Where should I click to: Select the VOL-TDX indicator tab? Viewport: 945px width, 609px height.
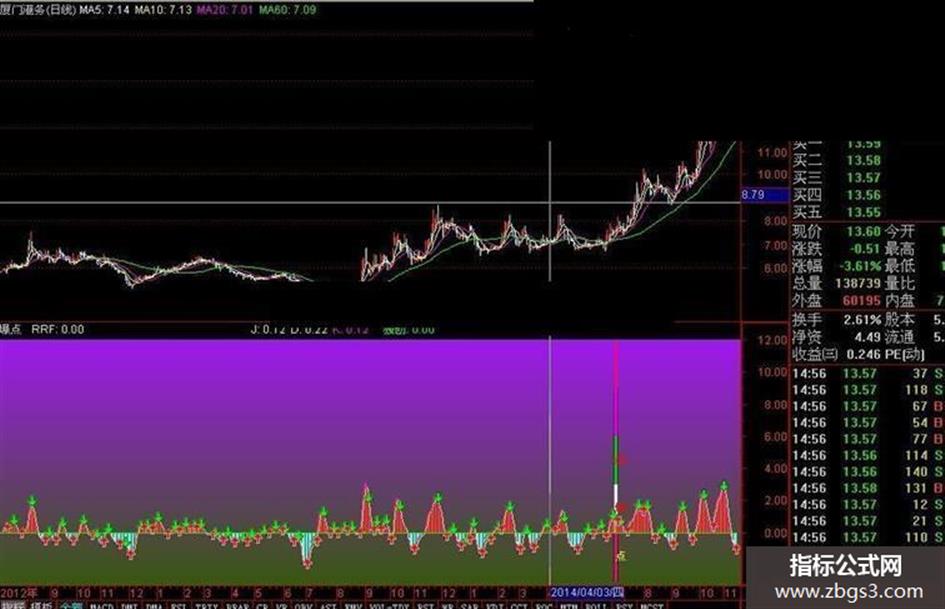(x=389, y=605)
